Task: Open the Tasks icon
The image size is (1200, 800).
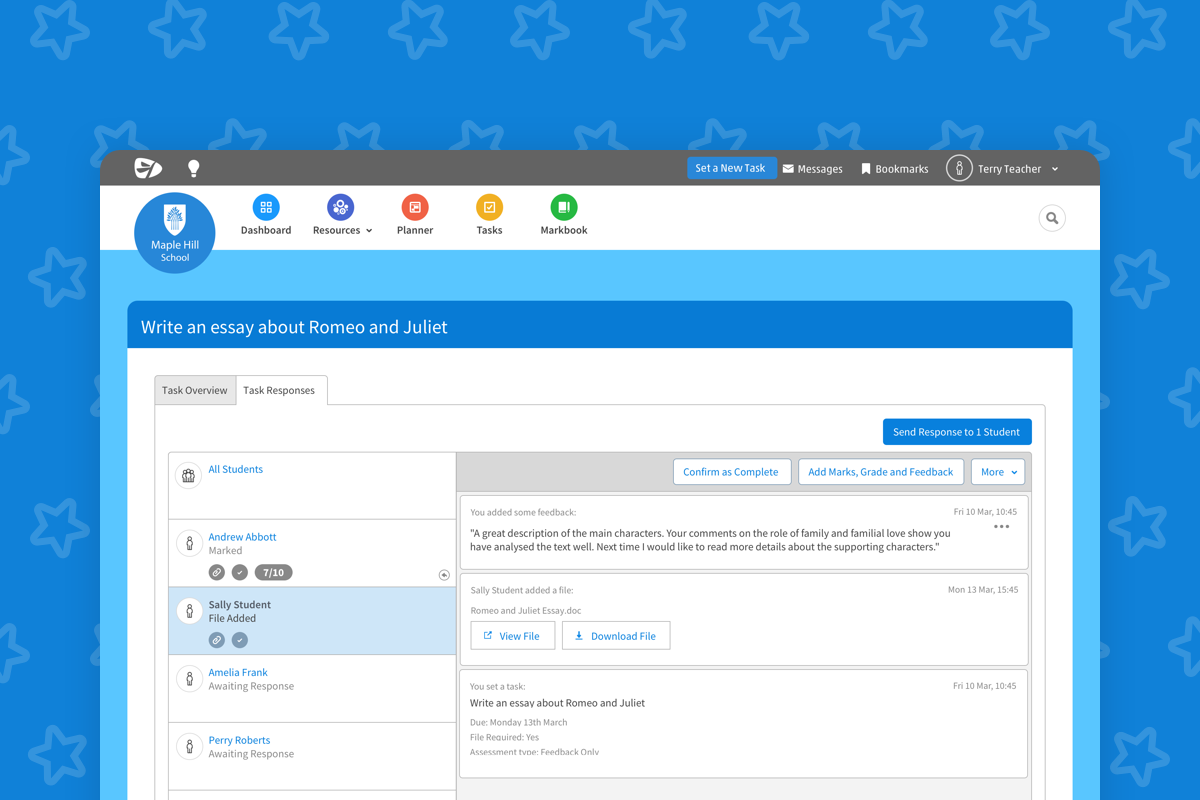Action: [489, 207]
